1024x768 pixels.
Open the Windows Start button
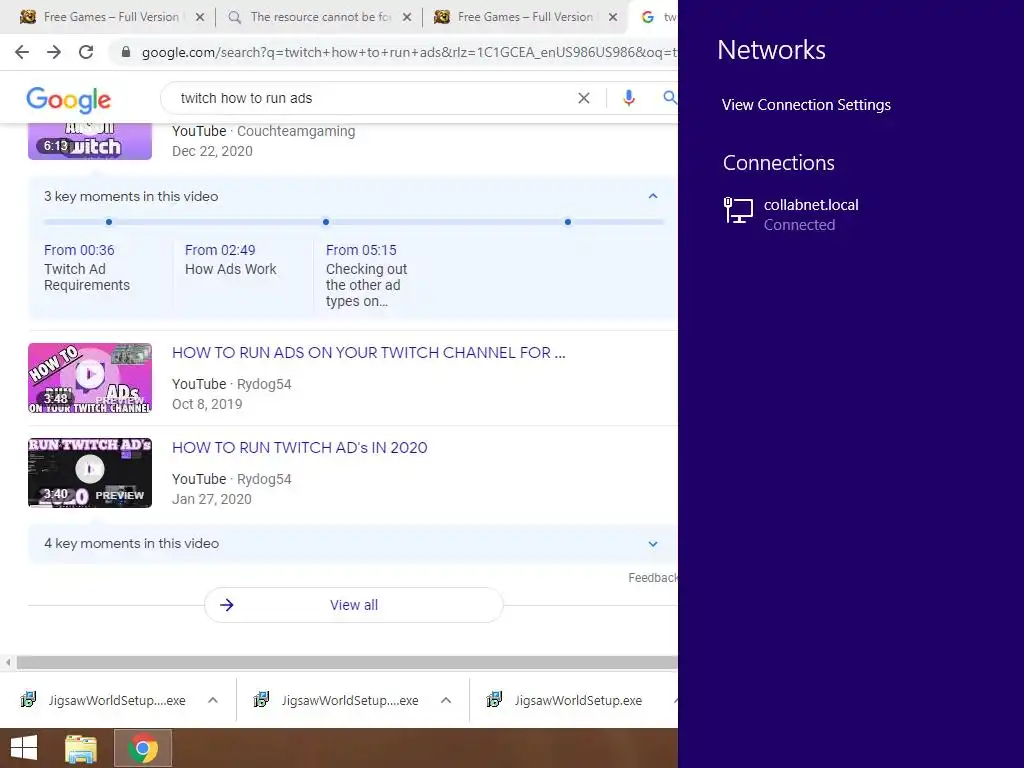pos(24,748)
